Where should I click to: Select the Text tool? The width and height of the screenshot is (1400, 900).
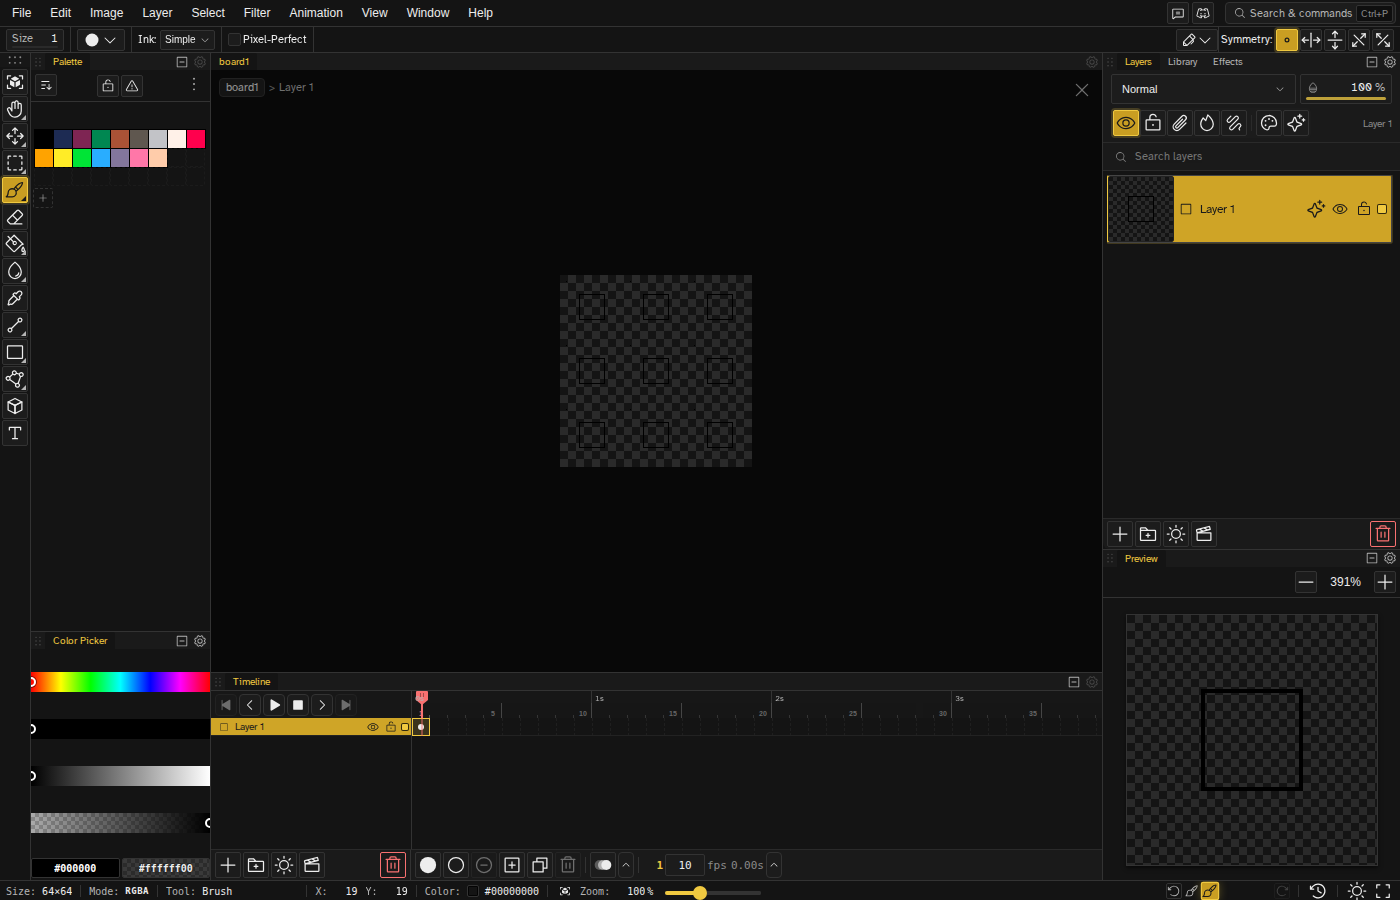click(15, 433)
